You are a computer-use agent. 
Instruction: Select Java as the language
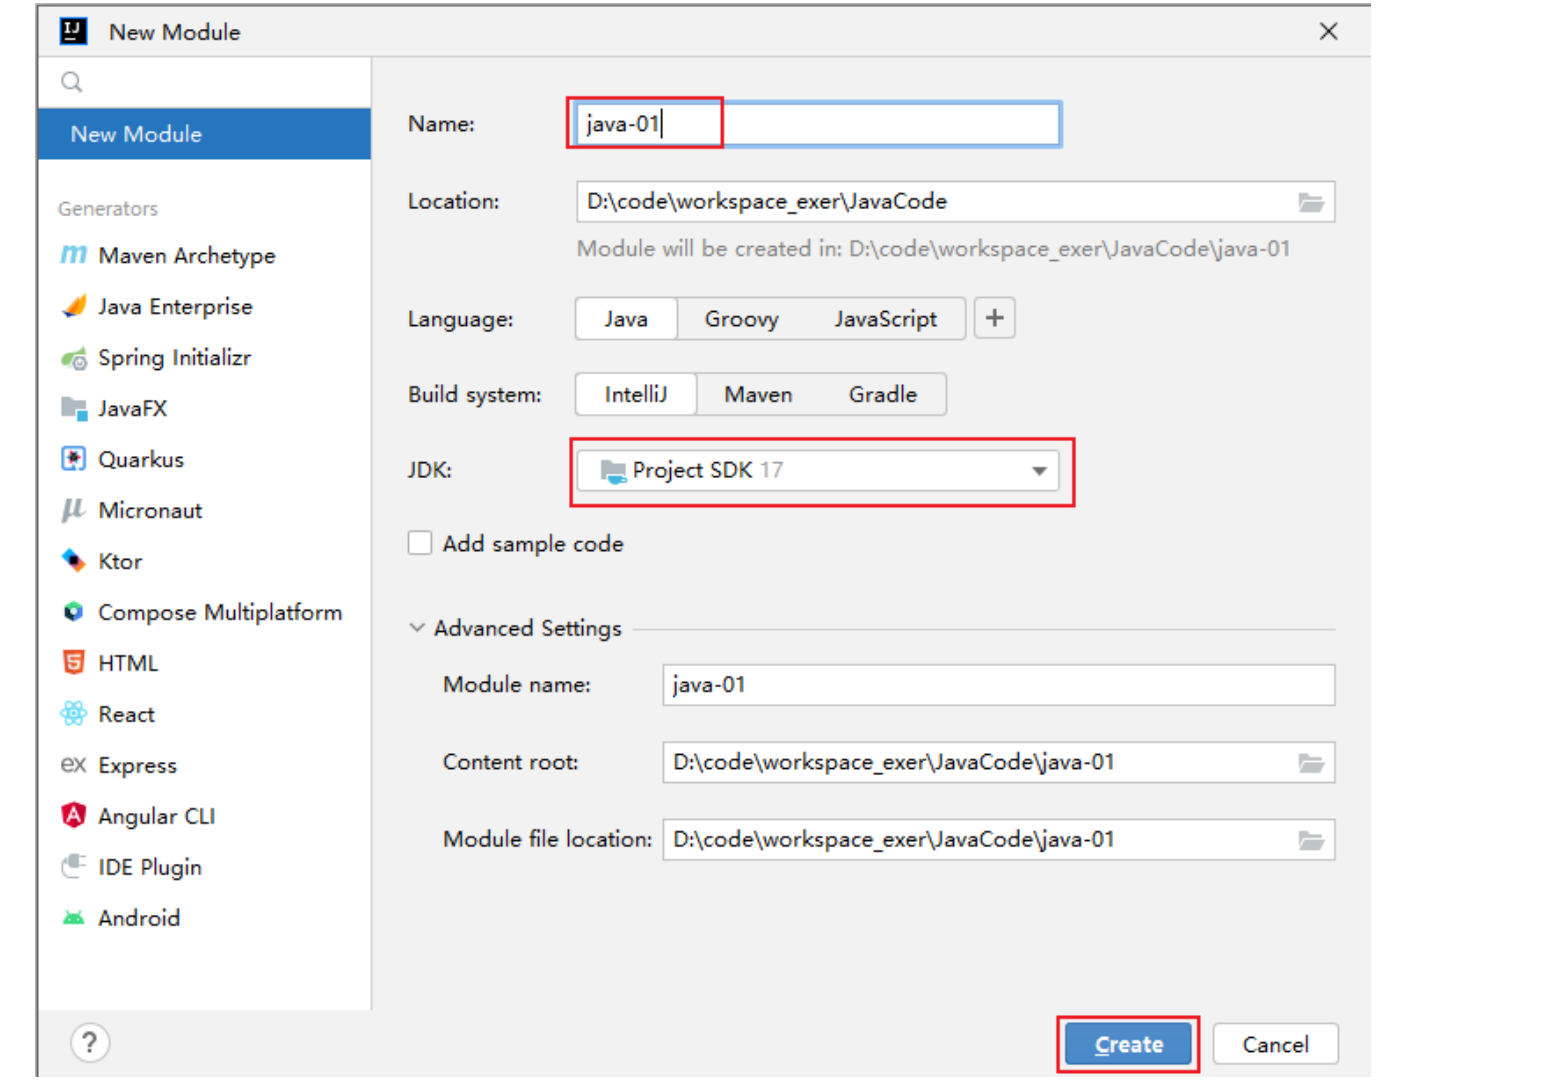click(x=626, y=319)
